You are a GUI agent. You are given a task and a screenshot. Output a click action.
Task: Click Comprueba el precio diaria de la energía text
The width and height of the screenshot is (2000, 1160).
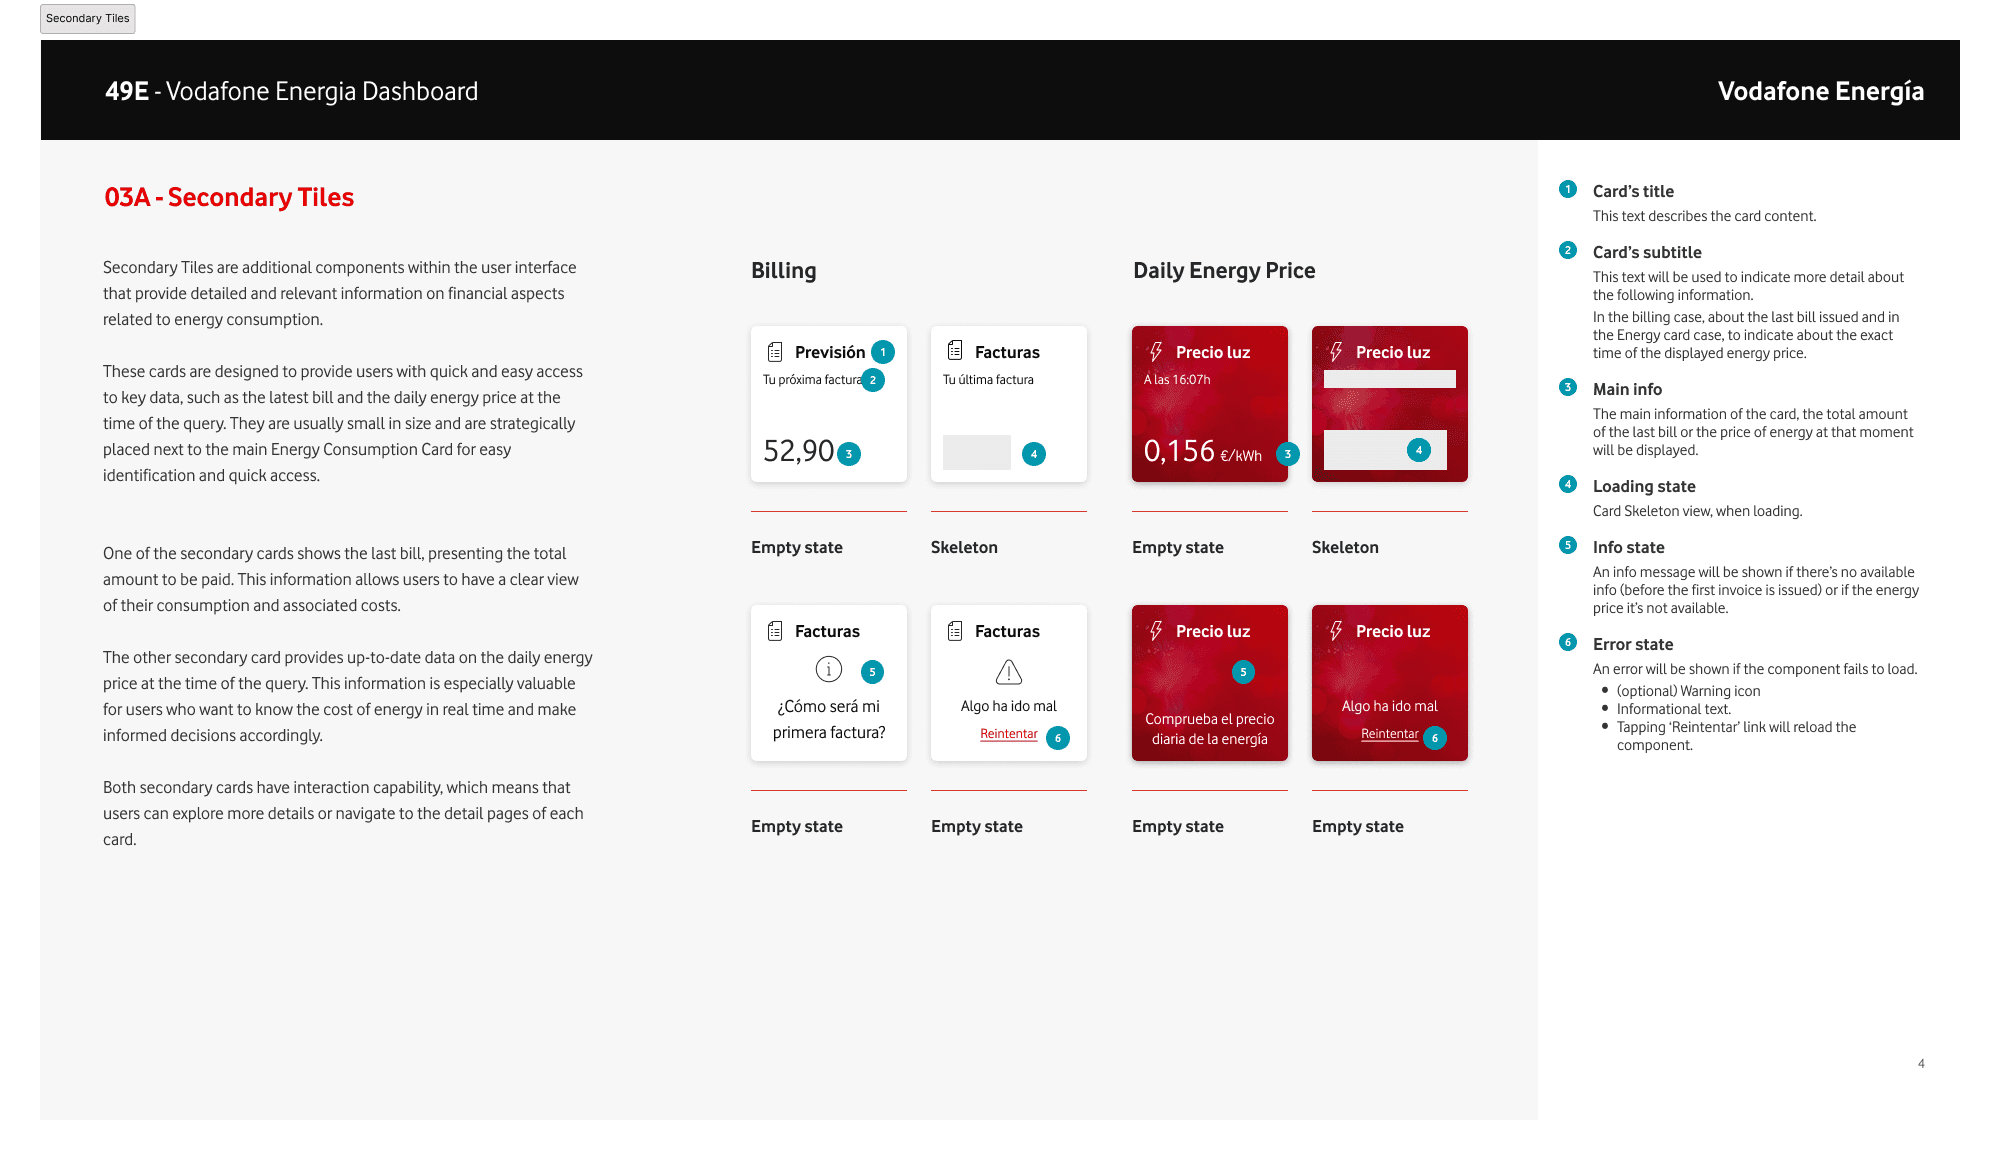1210,729
